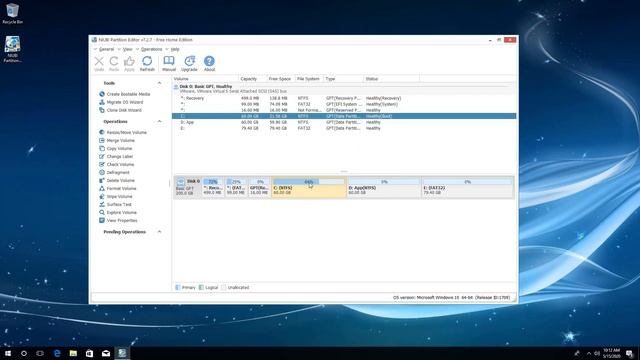Collapse the Operations section chevron
Screen dimensions: 640x360
coord(159,122)
